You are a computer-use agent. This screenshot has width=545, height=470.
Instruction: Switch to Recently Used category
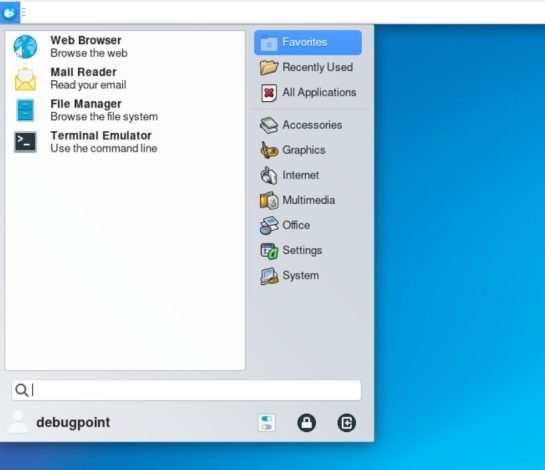coord(308,67)
